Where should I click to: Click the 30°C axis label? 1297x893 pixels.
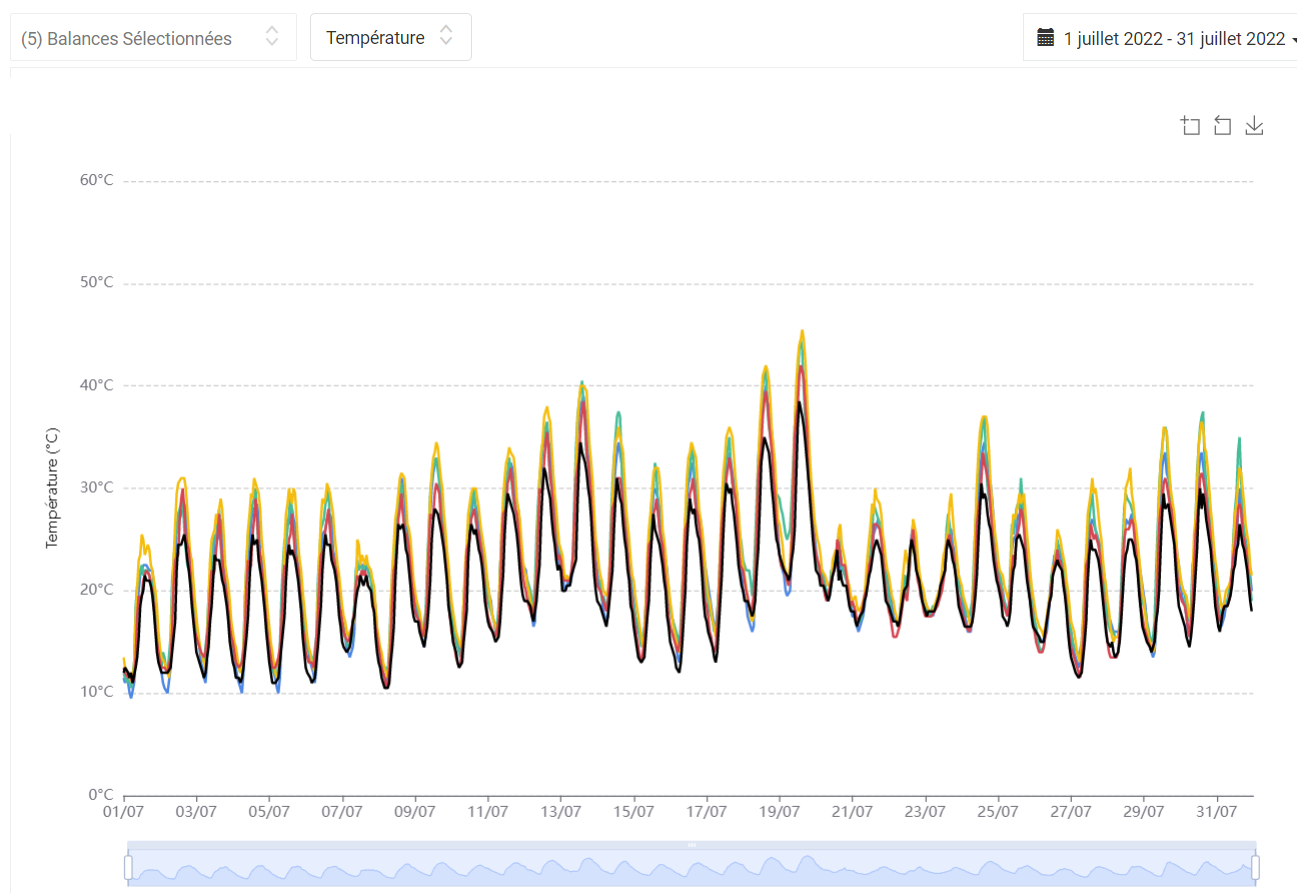(x=97, y=488)
